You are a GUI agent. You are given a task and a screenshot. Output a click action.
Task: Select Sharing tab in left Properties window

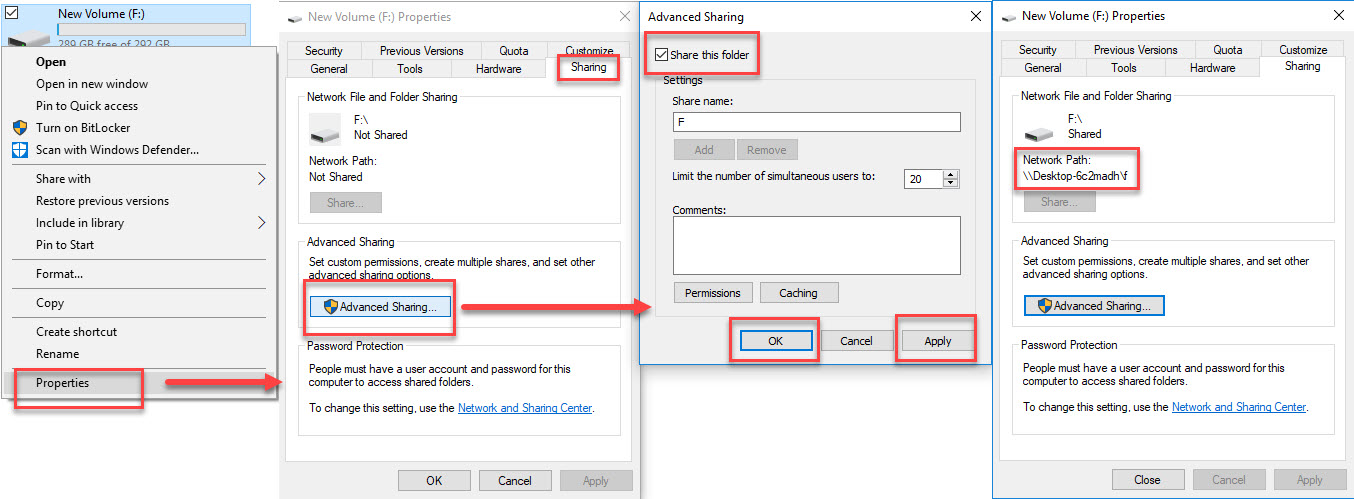[589, 67]
